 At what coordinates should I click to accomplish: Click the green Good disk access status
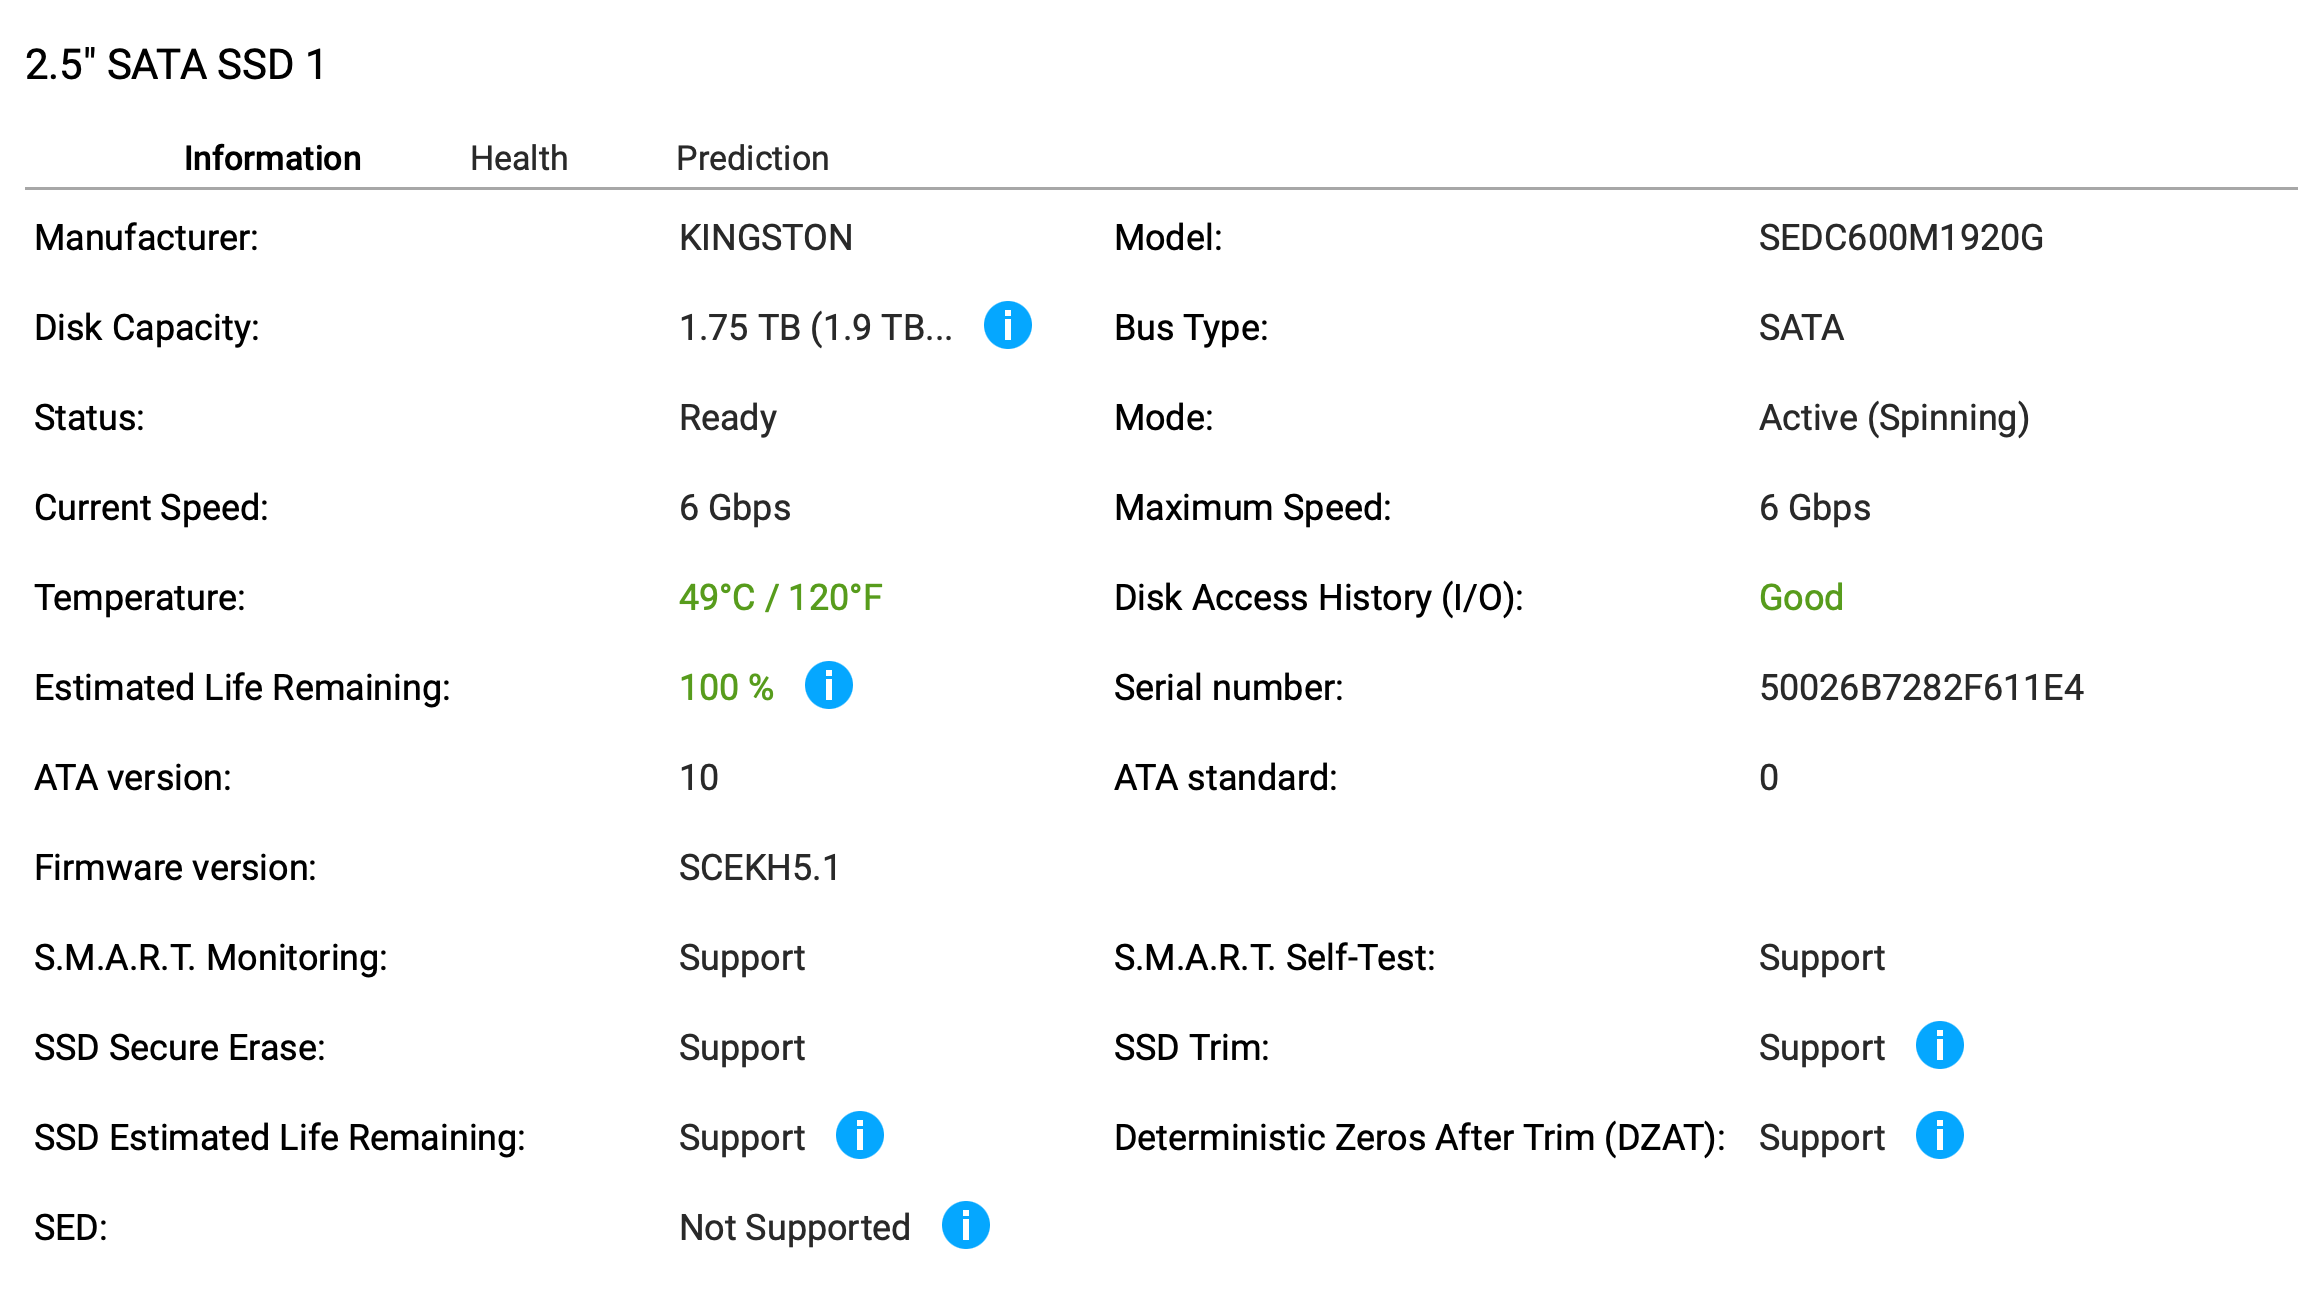coord(1801,598)
